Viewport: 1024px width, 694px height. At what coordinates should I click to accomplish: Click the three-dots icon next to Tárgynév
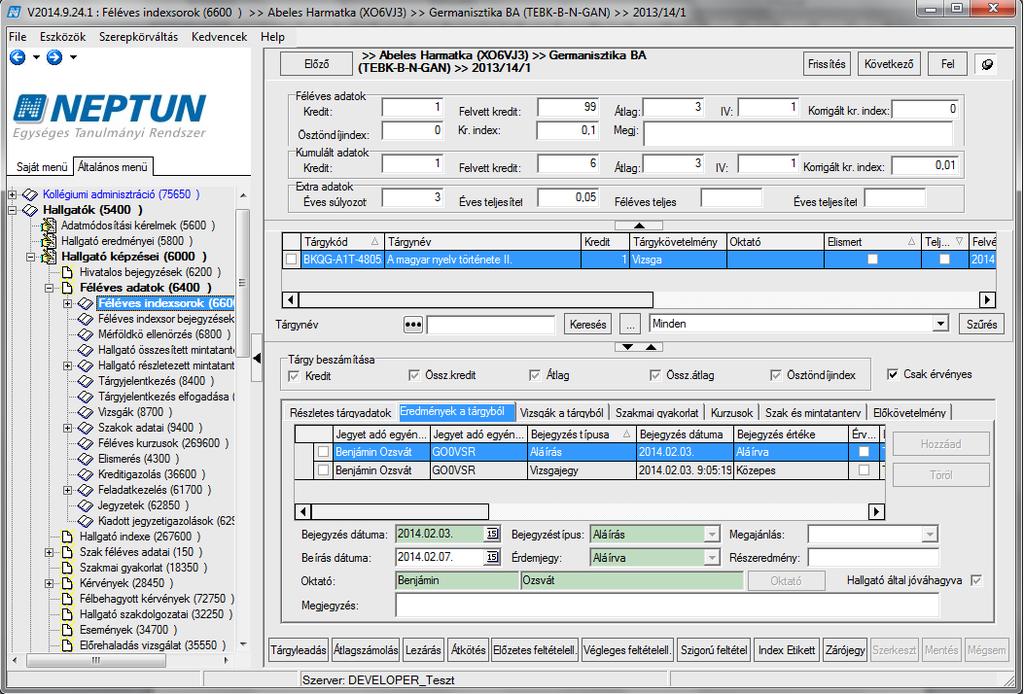click(x=413, y=324)
